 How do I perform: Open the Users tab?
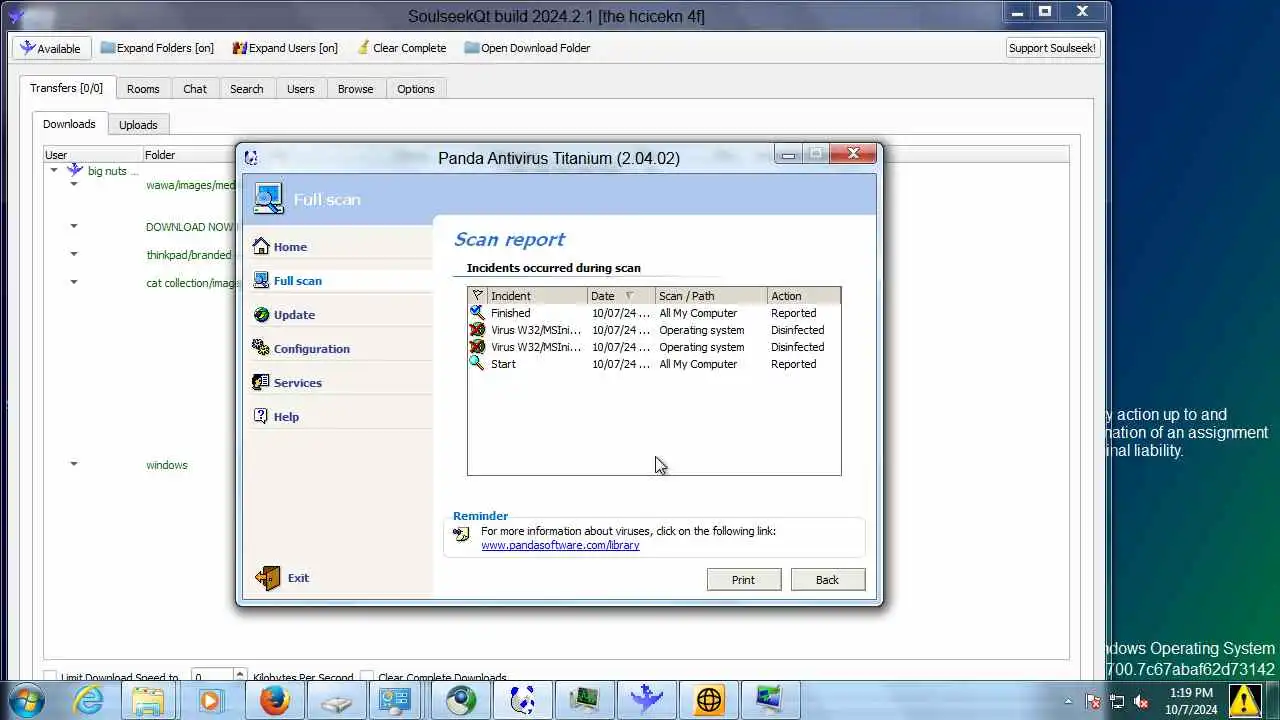[x=301, y=89]
